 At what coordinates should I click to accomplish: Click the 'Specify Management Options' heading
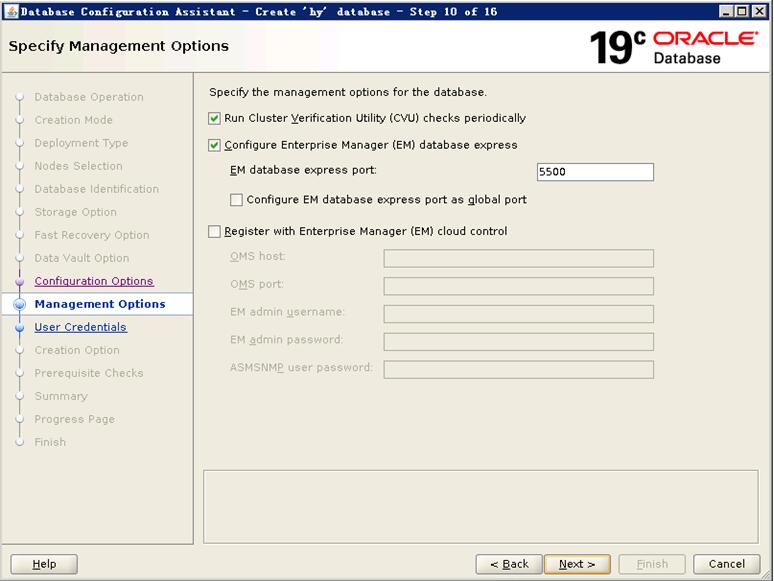118,46
